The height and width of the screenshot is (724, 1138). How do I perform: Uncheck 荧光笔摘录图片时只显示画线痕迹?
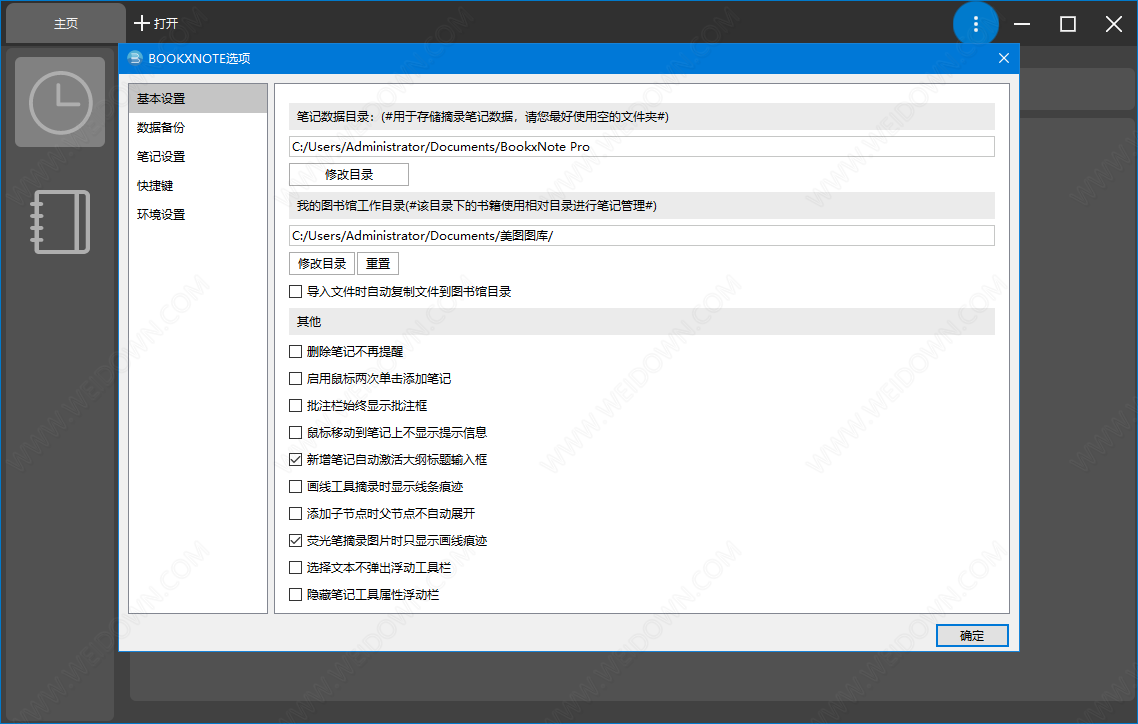point(295,540)
